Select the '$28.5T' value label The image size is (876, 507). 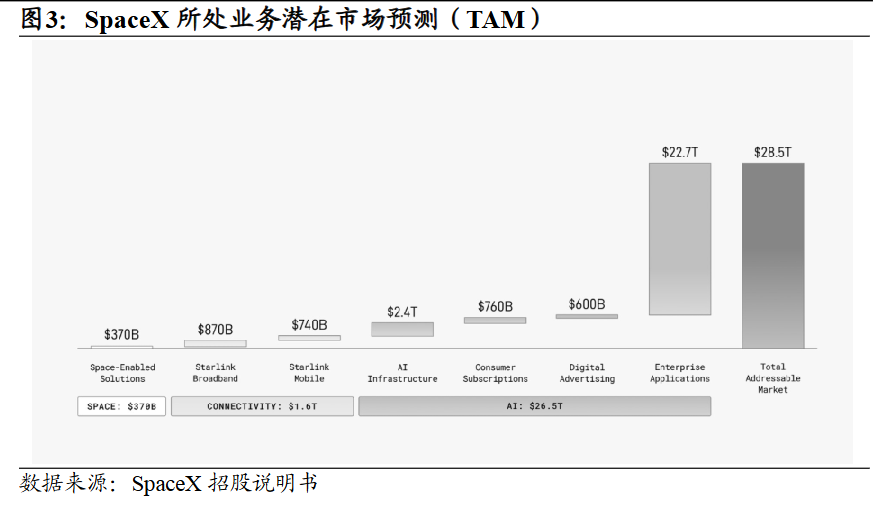773,152
